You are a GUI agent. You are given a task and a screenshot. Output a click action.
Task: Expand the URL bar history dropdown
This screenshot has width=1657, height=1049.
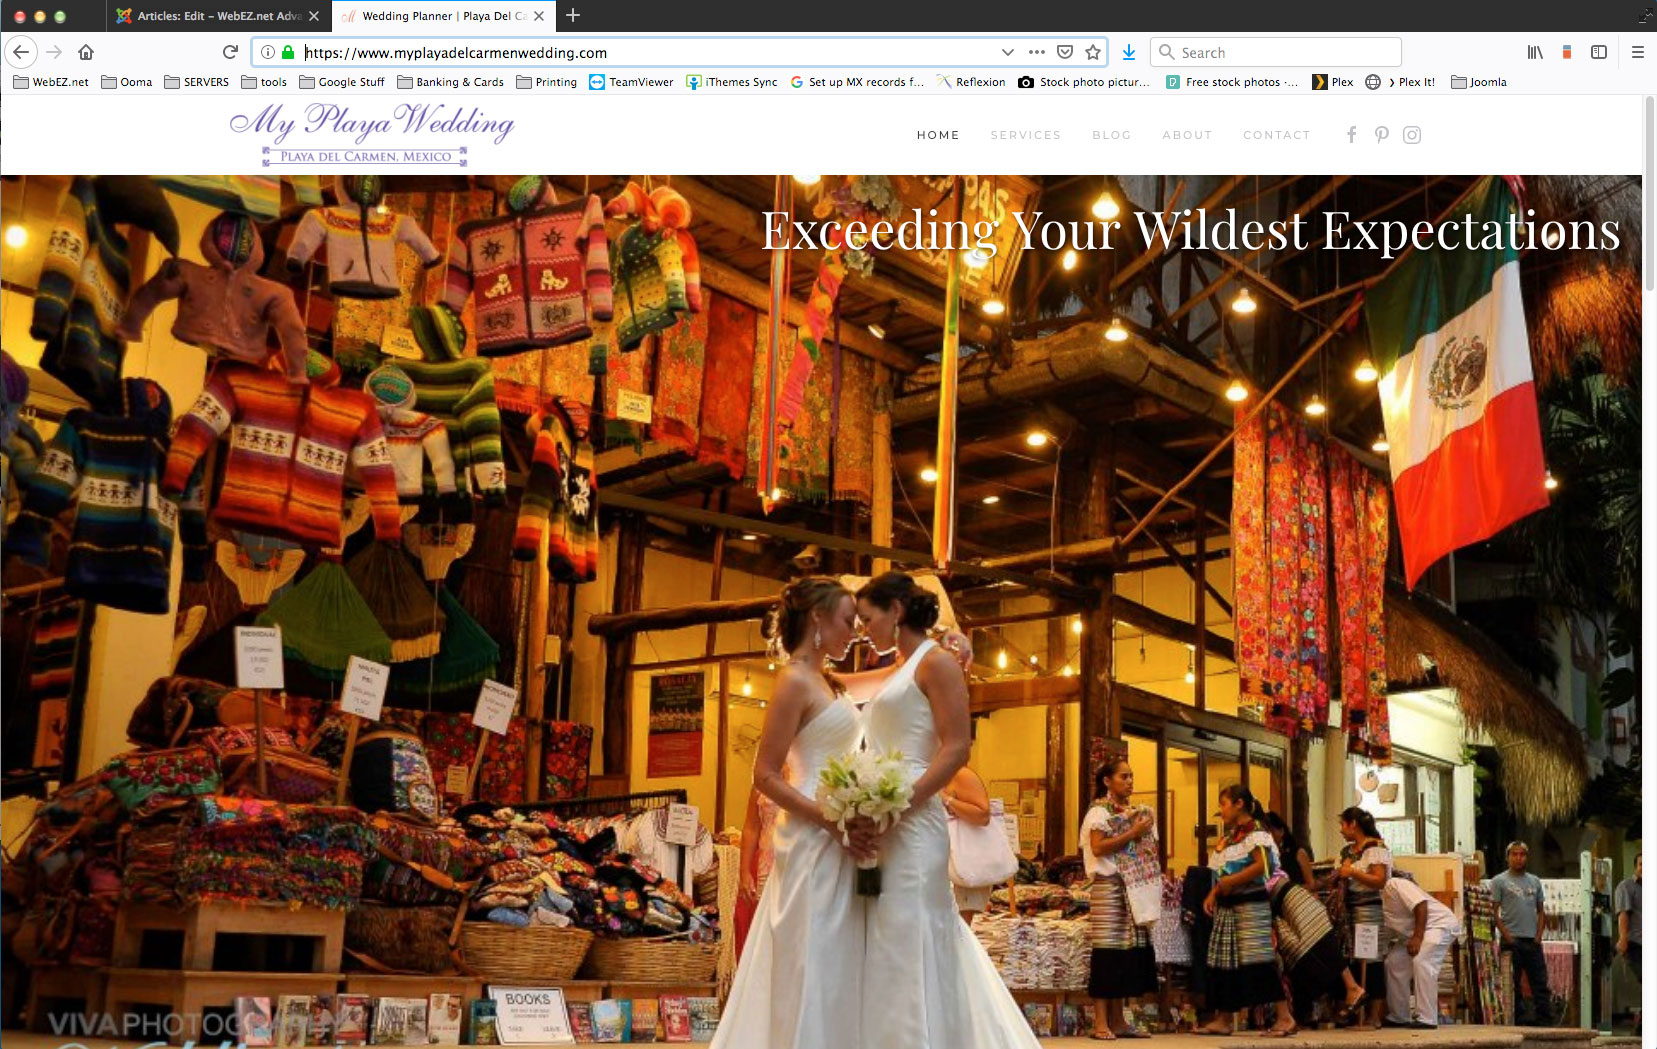(1007, 52)
